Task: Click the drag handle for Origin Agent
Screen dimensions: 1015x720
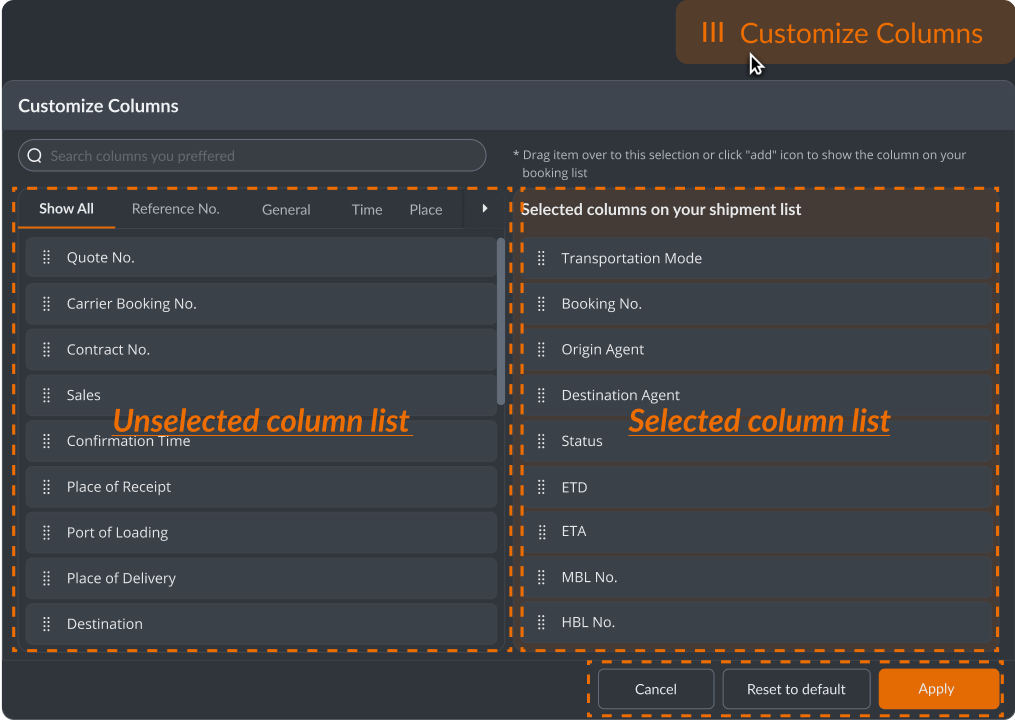Action: [x=541, y=350]
